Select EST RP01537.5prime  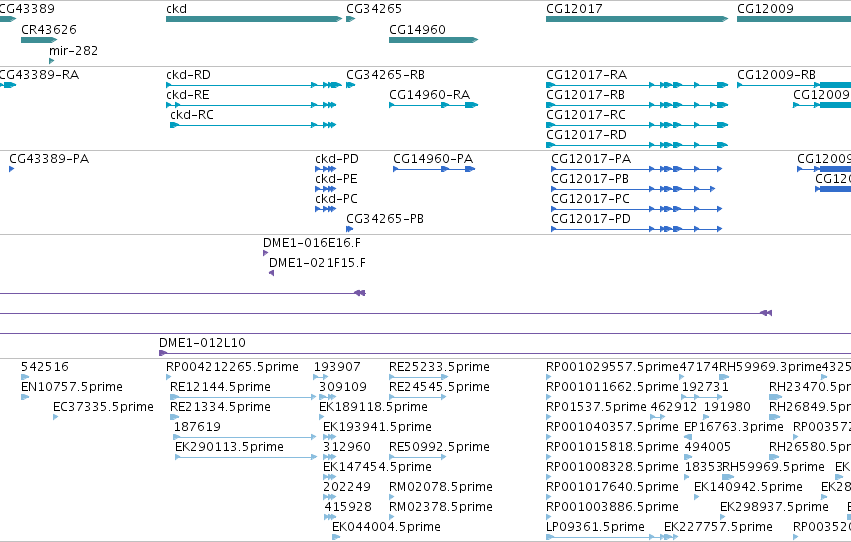click(x=549, y=417)
